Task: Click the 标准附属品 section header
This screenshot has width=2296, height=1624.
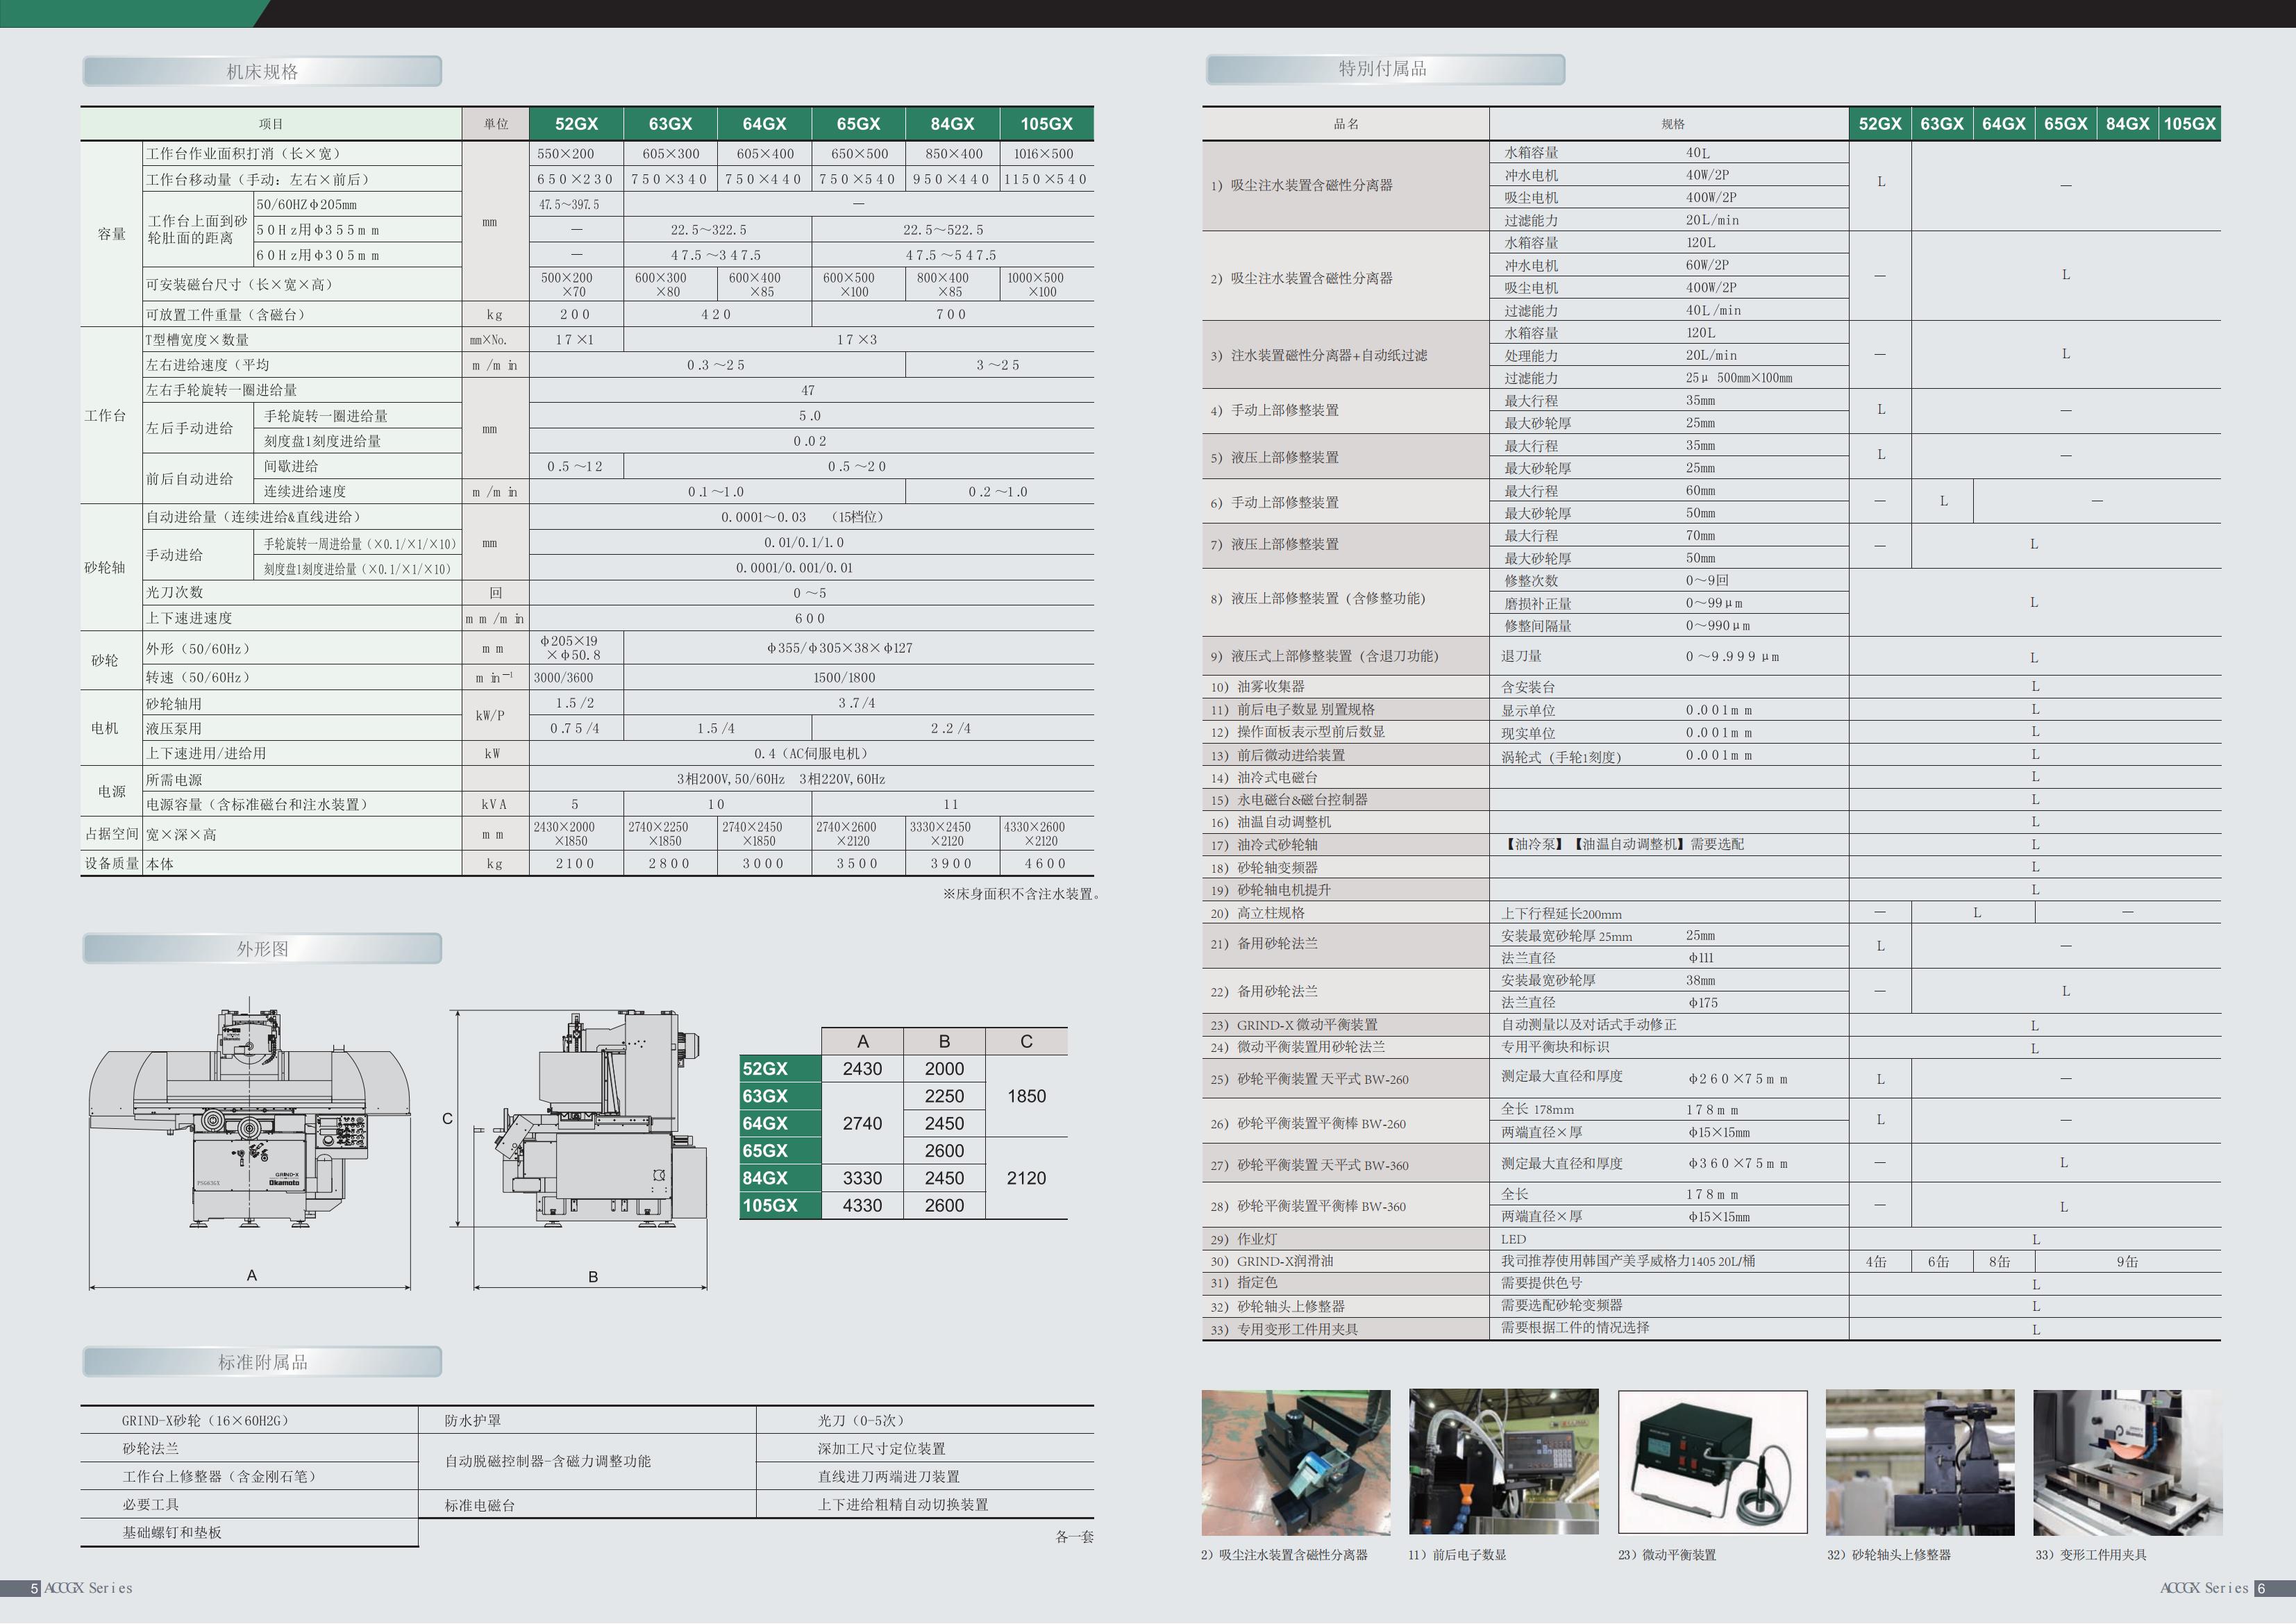Action: (x=262, y=1362)
